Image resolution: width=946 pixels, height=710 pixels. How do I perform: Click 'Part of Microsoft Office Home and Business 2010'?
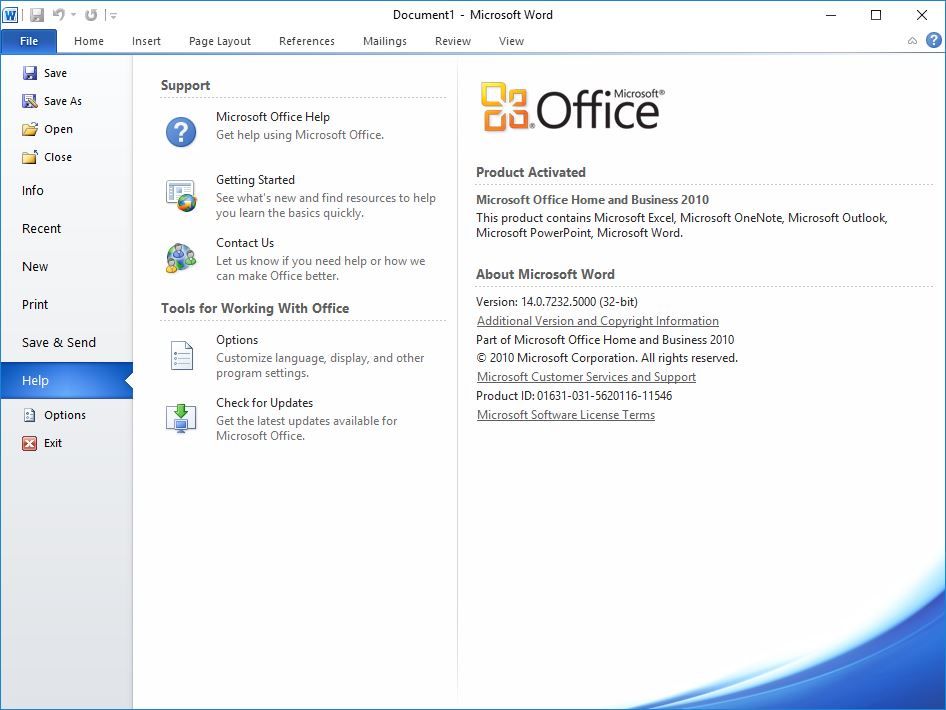click(x=605, y=340)
